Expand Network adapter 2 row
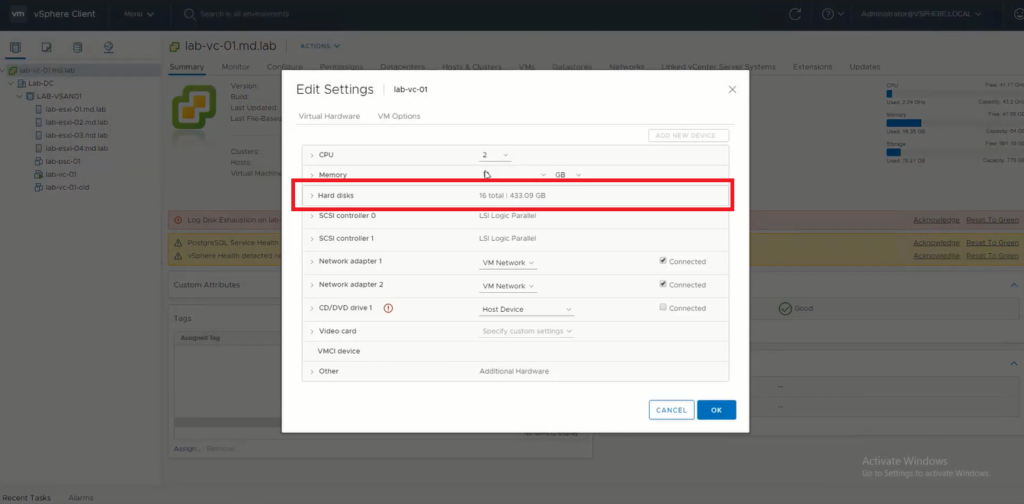The height and width of the screenshot is (504, 1024). (x=312, y=285)
